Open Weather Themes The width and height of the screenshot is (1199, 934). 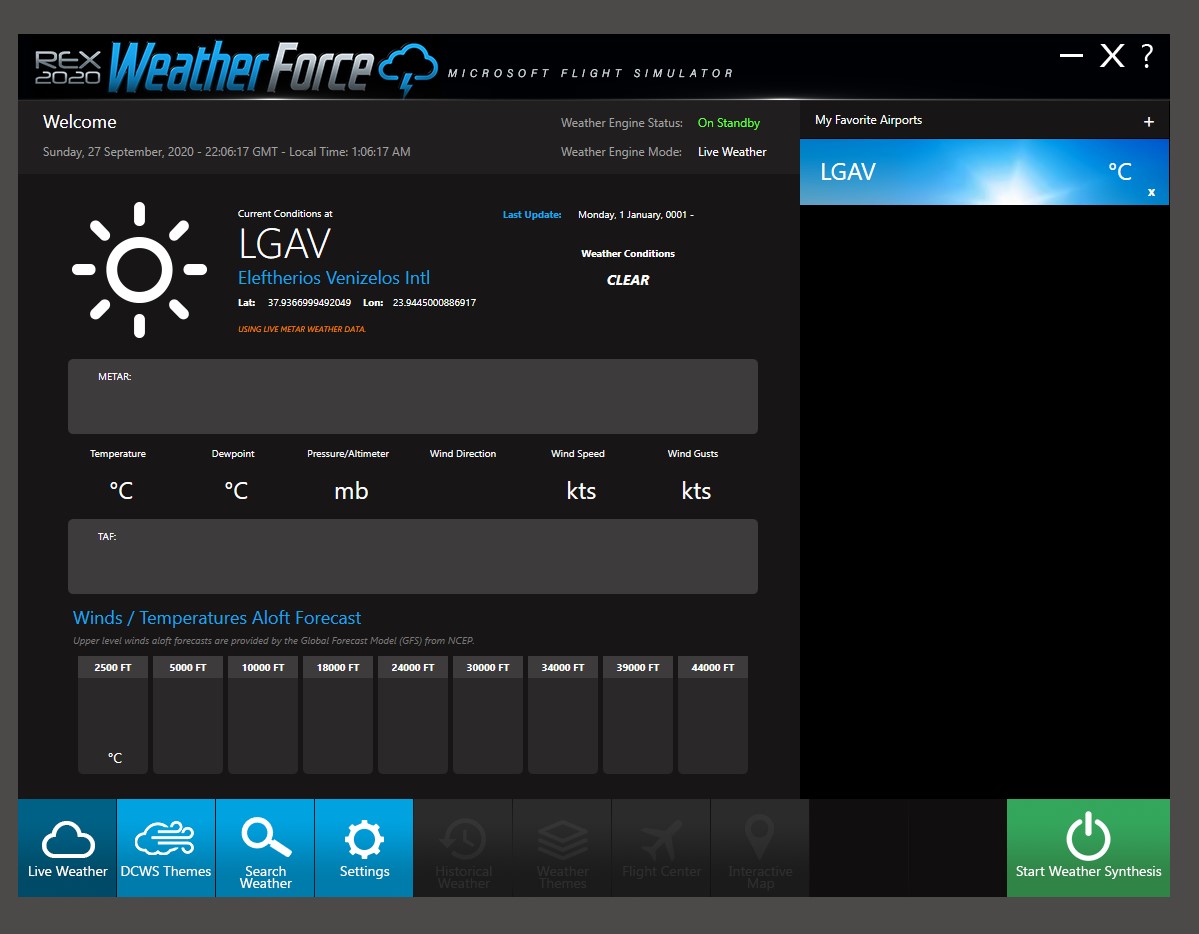(562, 848)
